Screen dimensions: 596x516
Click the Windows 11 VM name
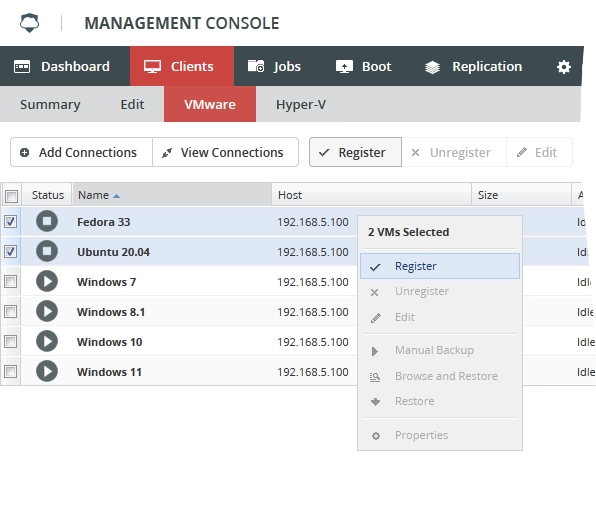(x=109, y=372)
